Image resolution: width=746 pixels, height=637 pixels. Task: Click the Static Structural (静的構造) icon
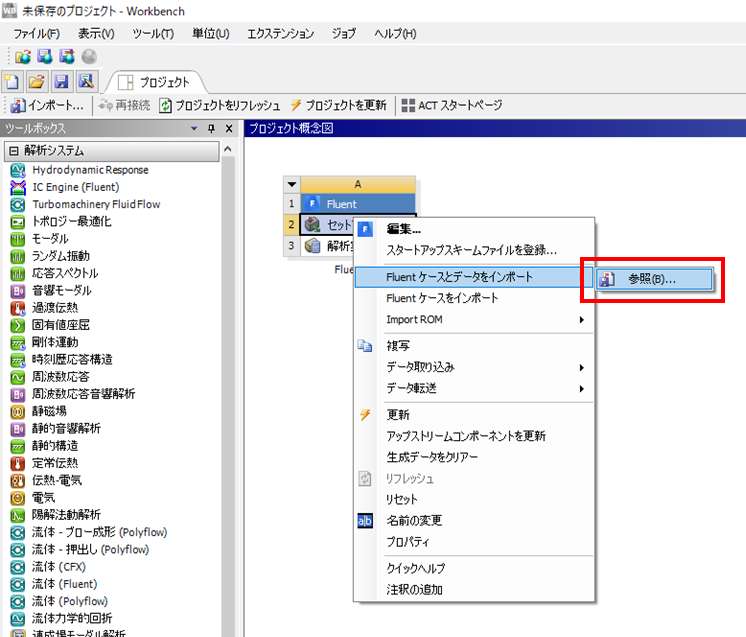tap(18, 446)
